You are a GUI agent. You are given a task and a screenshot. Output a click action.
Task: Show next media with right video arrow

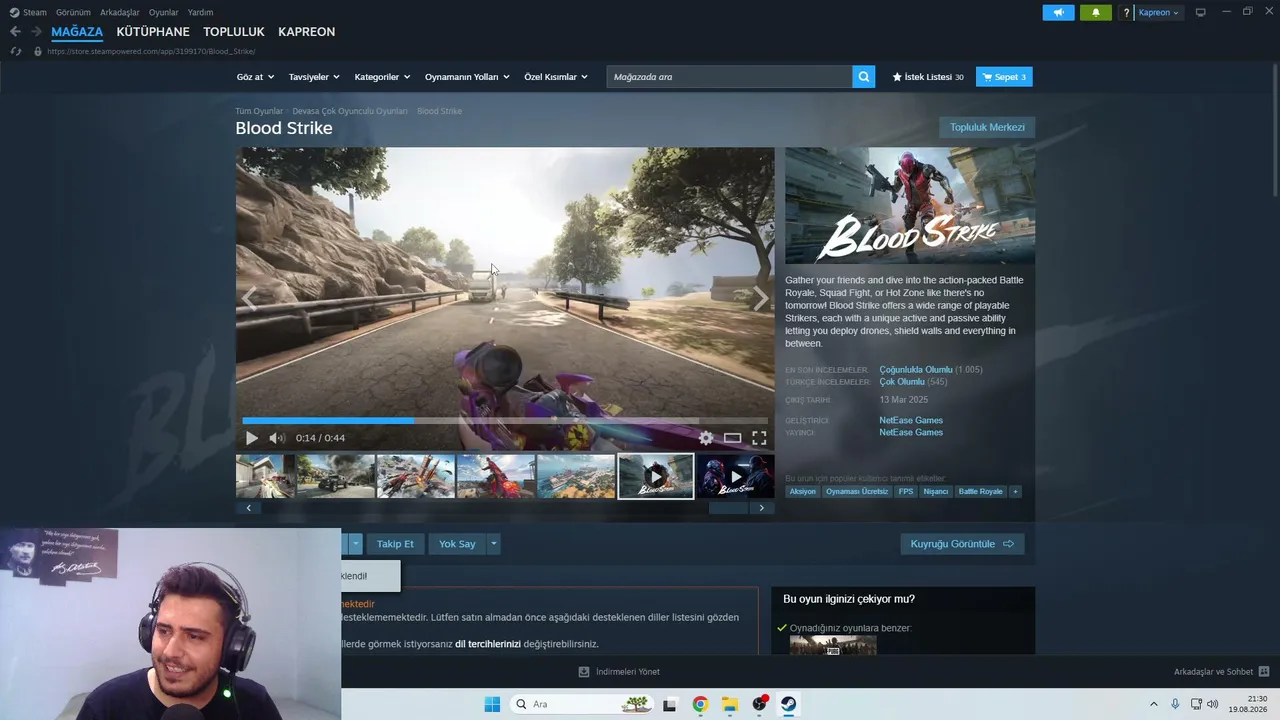(761, 298)
